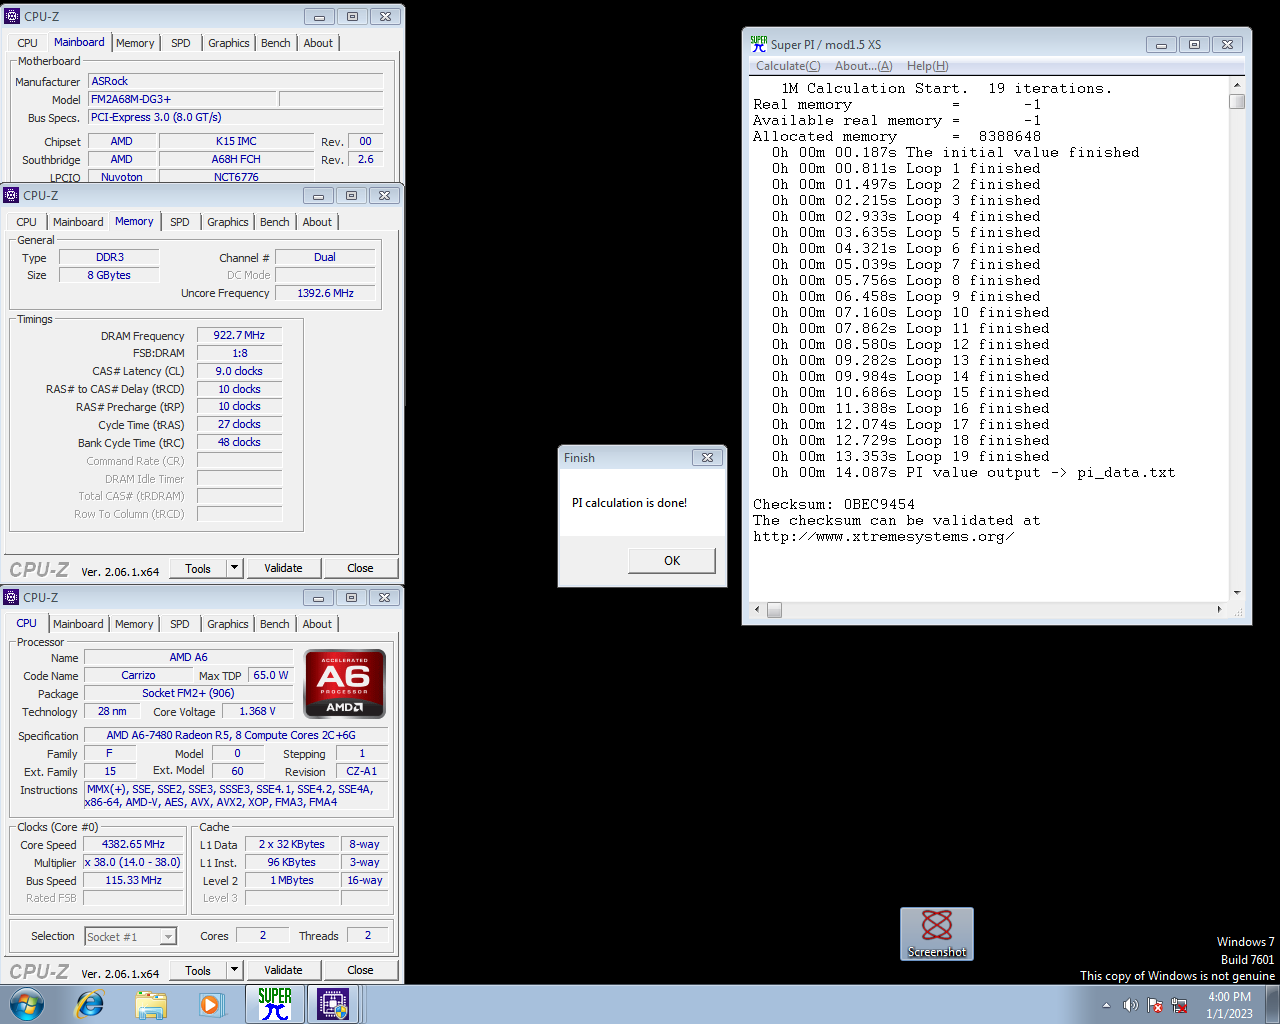Close the Super PI window
This screenshot has width=1280, height=1024.
[x=1228, y=44]
